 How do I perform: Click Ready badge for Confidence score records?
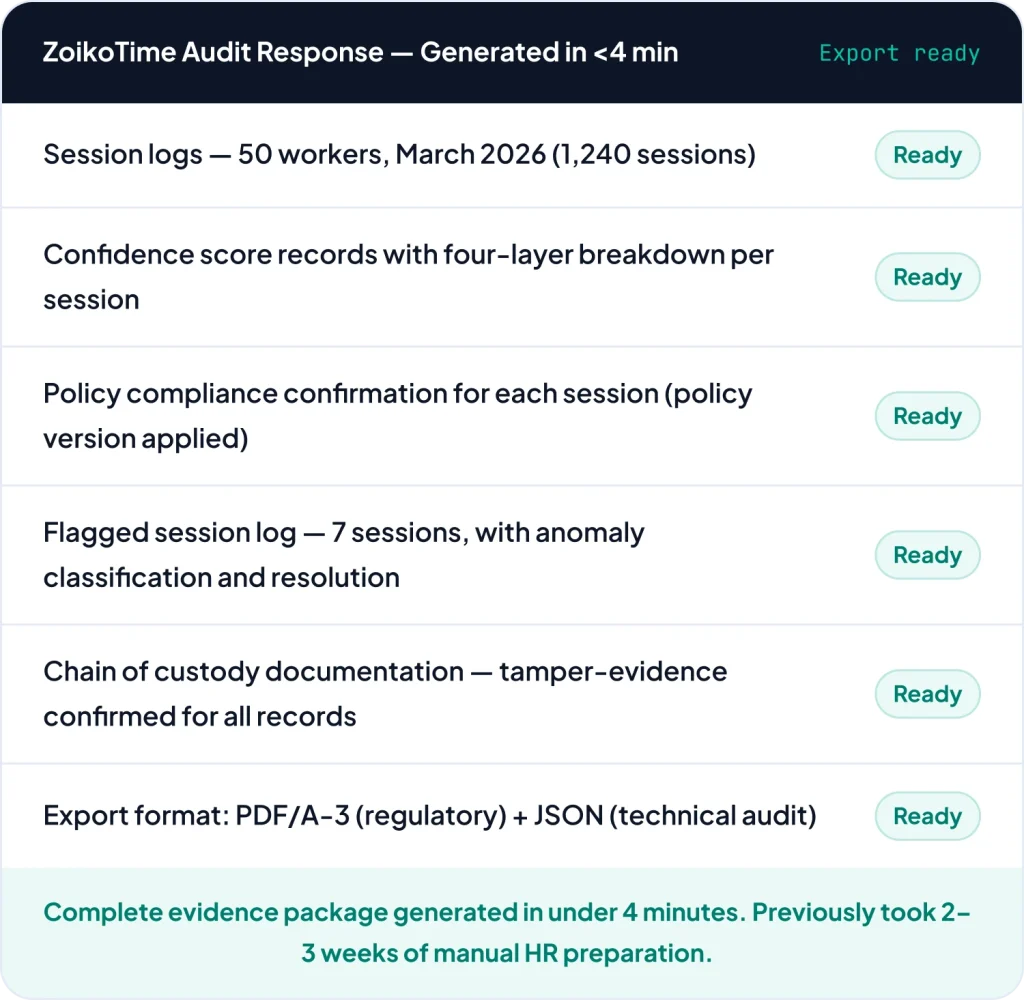pyautogui.click(x=927, y=277)
